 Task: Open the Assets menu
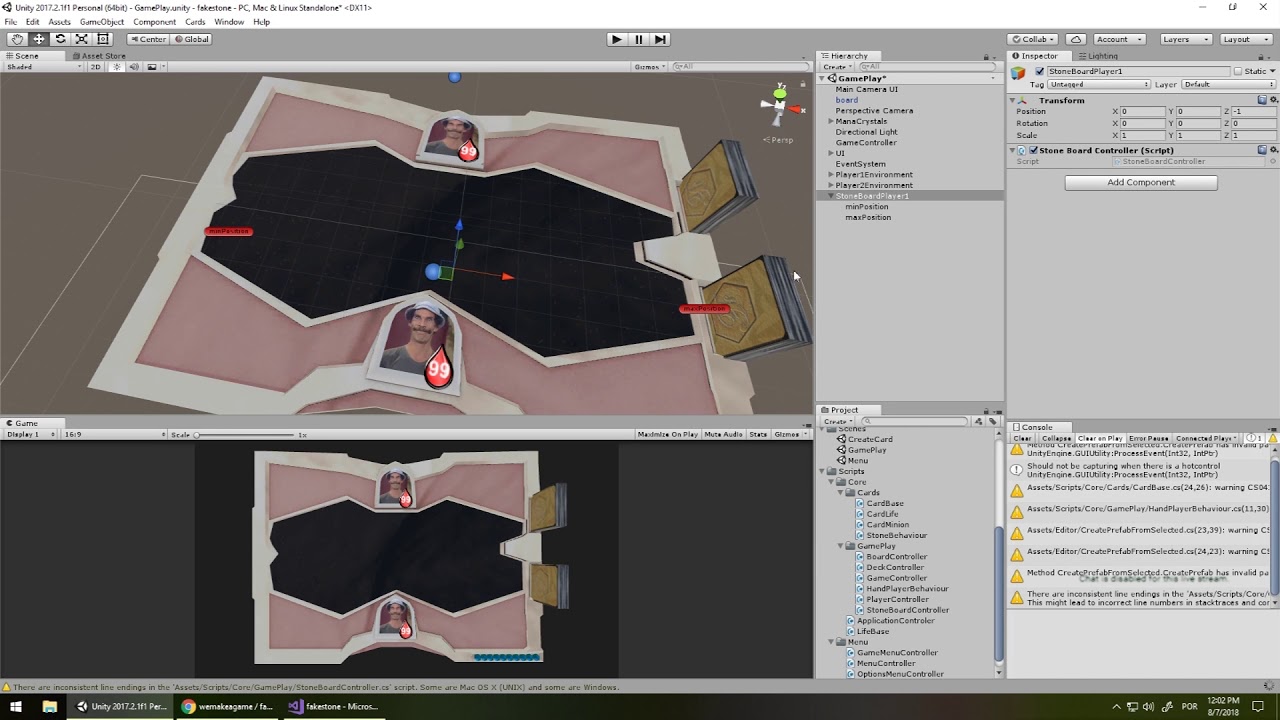pyautogui.click(x=59, y=21)
